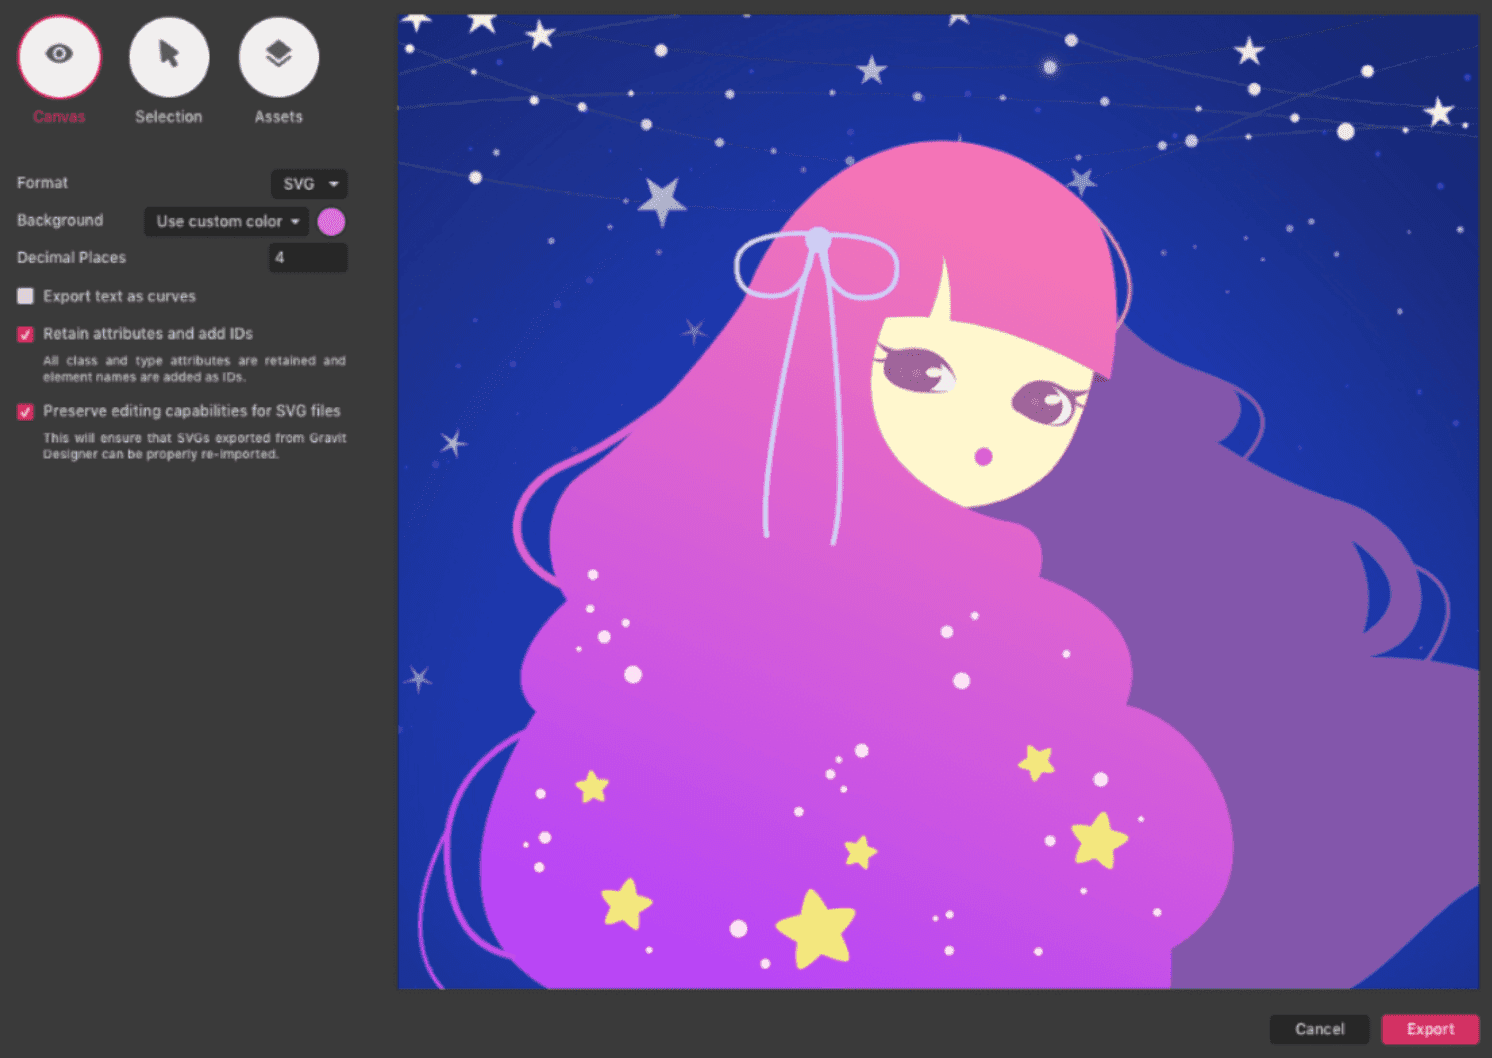This screenshot has height=1058, width=1492.
Task: Disable 'Preserve editing capabilities for SVG files'
Action: click(x=26, y=411)
